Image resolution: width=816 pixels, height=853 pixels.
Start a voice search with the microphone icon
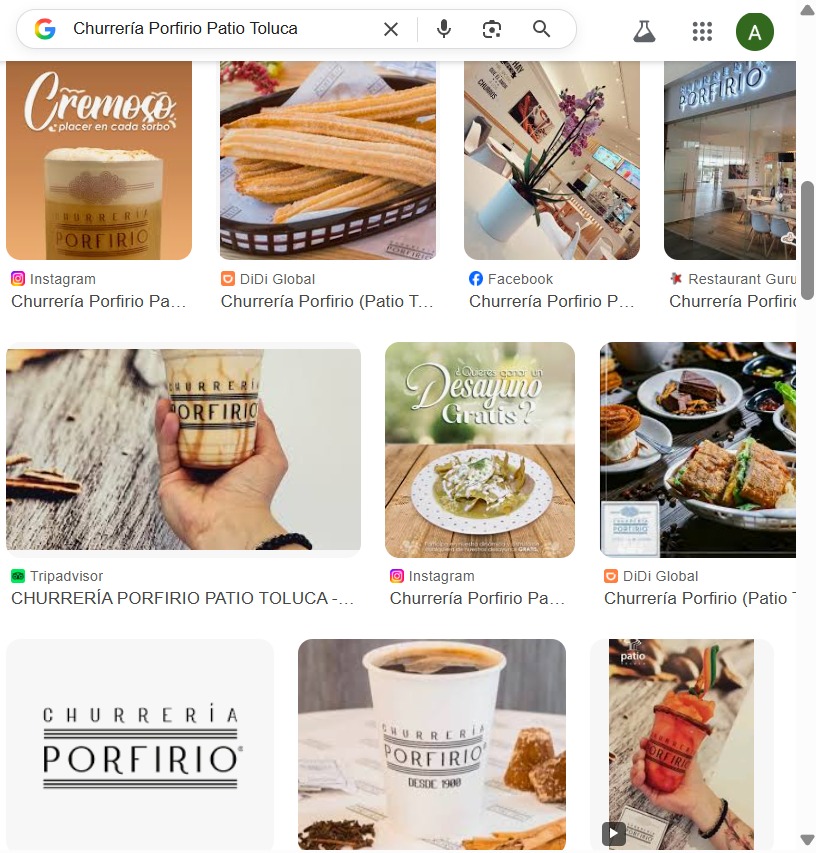444,29
